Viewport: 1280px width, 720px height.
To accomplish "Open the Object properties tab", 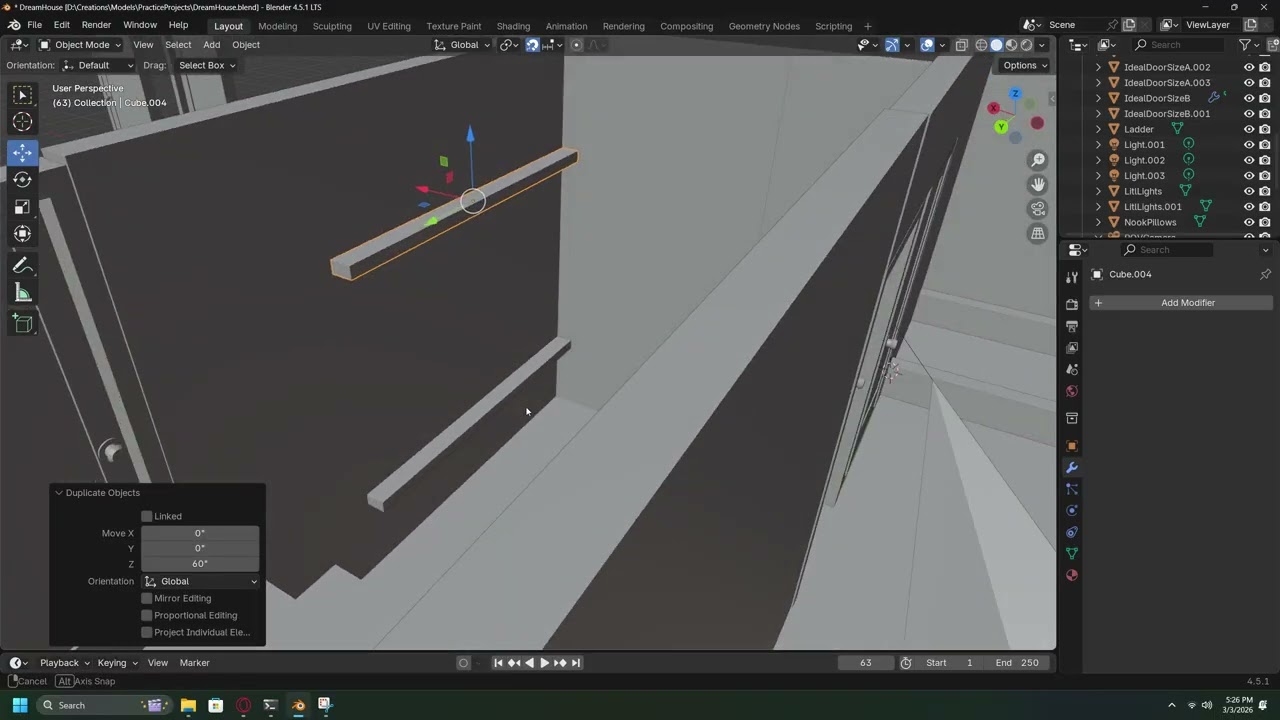I will (x=1072, y=446).
